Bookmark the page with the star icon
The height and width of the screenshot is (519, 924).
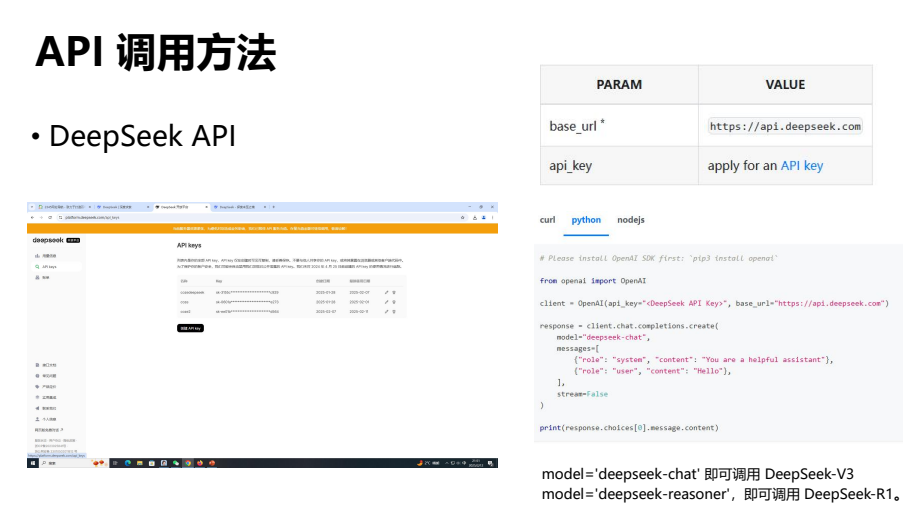pos(463,217)
